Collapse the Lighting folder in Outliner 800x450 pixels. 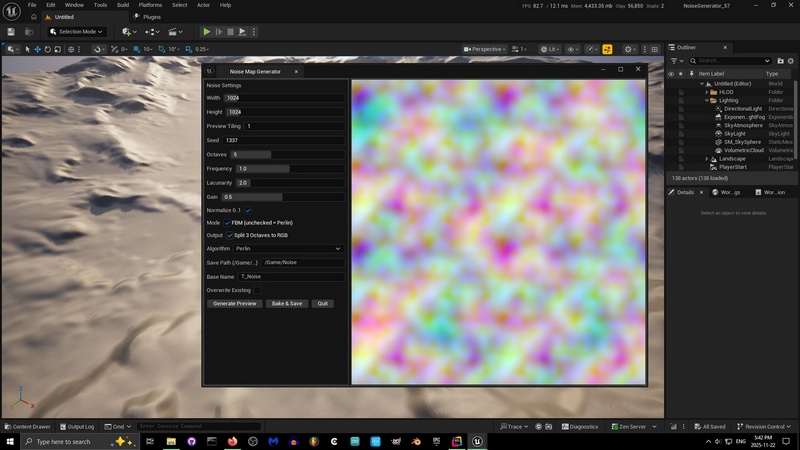coord(706,100)
